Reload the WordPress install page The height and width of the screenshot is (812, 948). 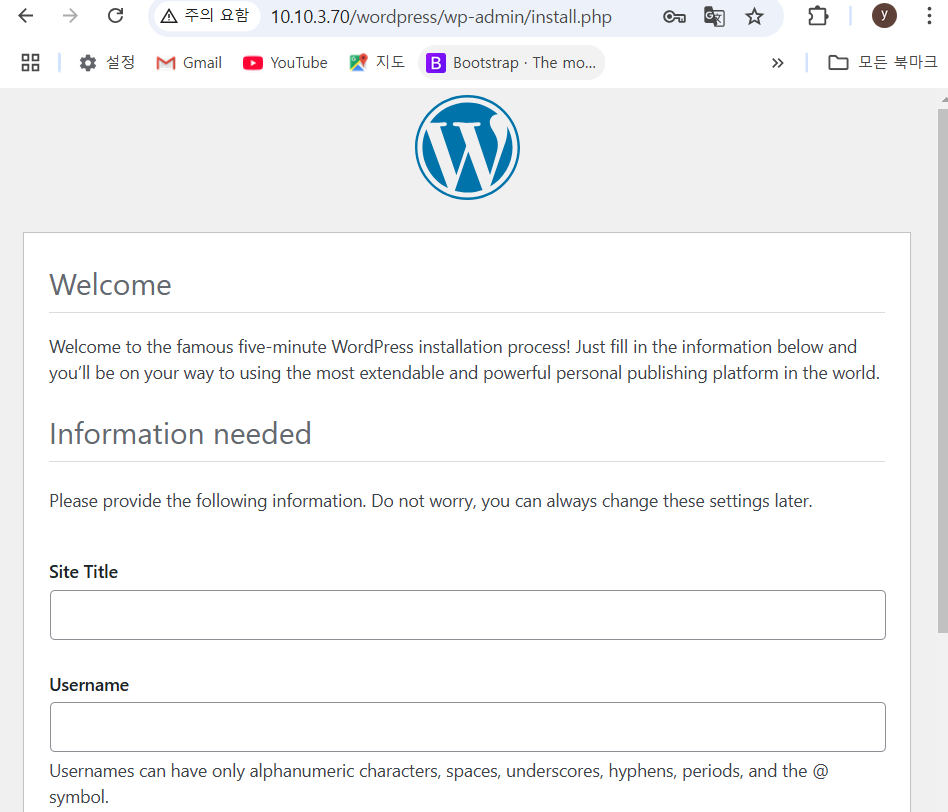(x=115, y=16)
